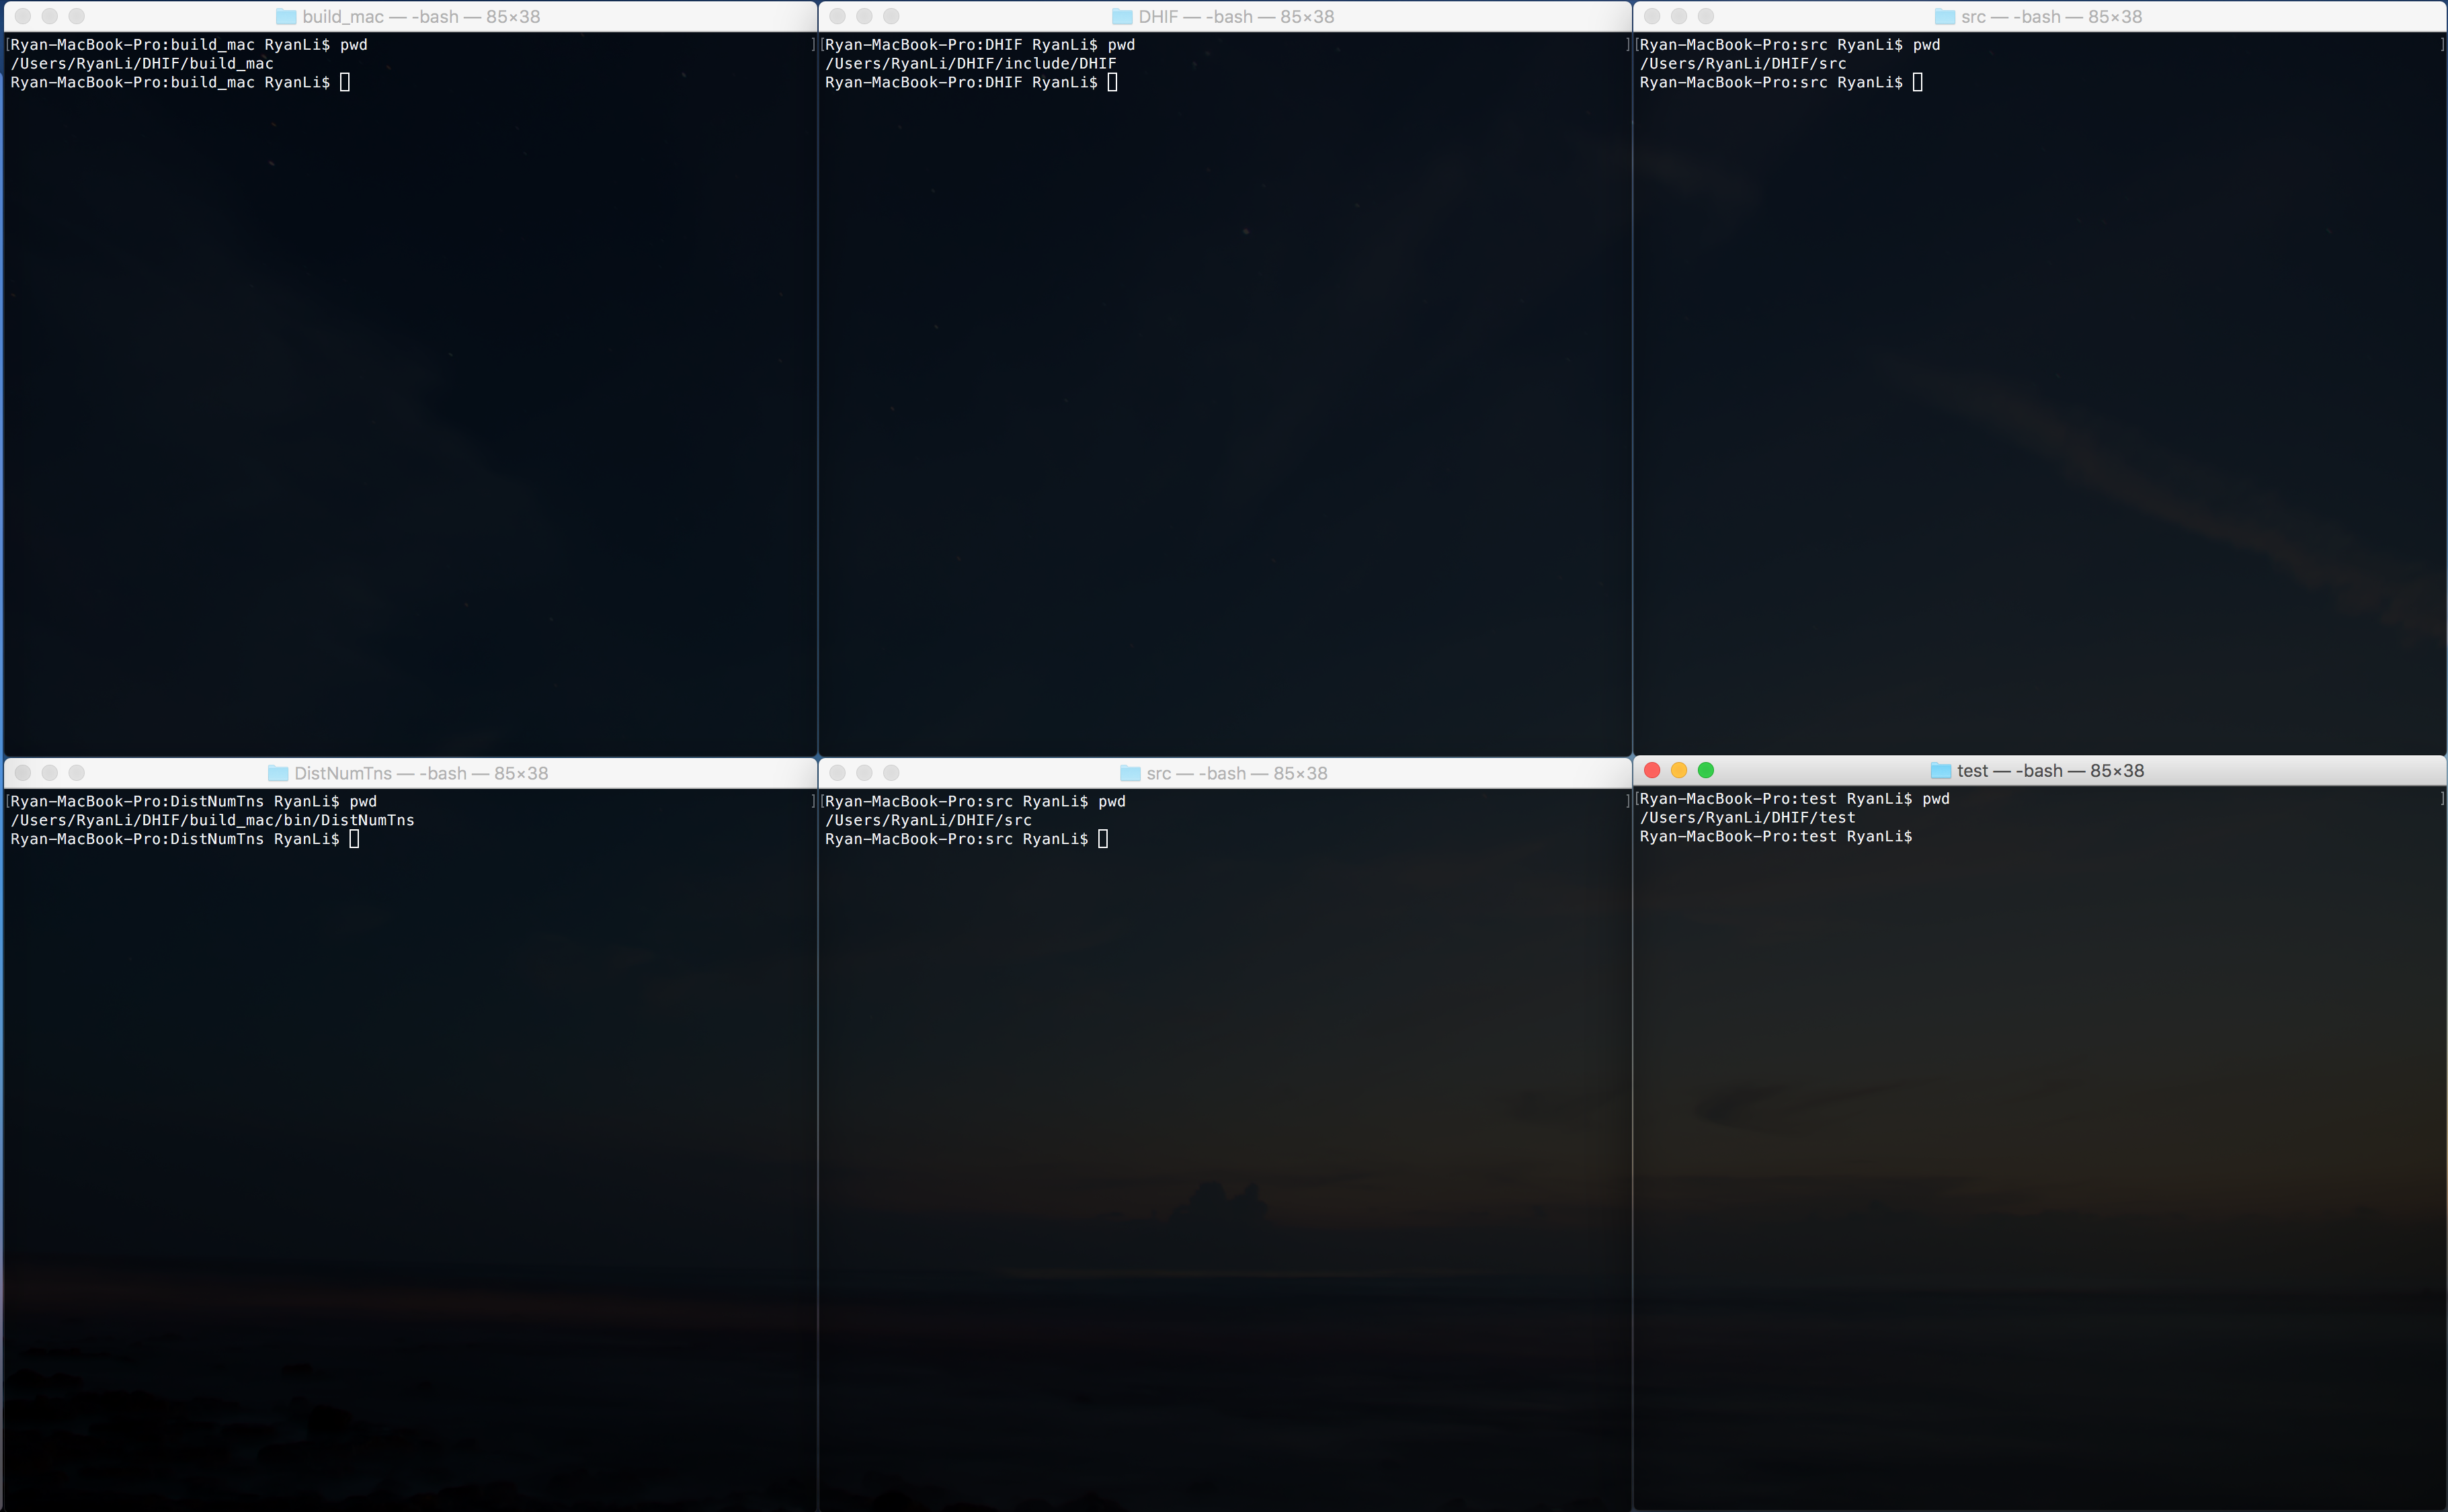Click the '/Users/RyanLi/DHIF/test' output line
Screen dimensions: 2448x1512
click(x=1747, y=817)
